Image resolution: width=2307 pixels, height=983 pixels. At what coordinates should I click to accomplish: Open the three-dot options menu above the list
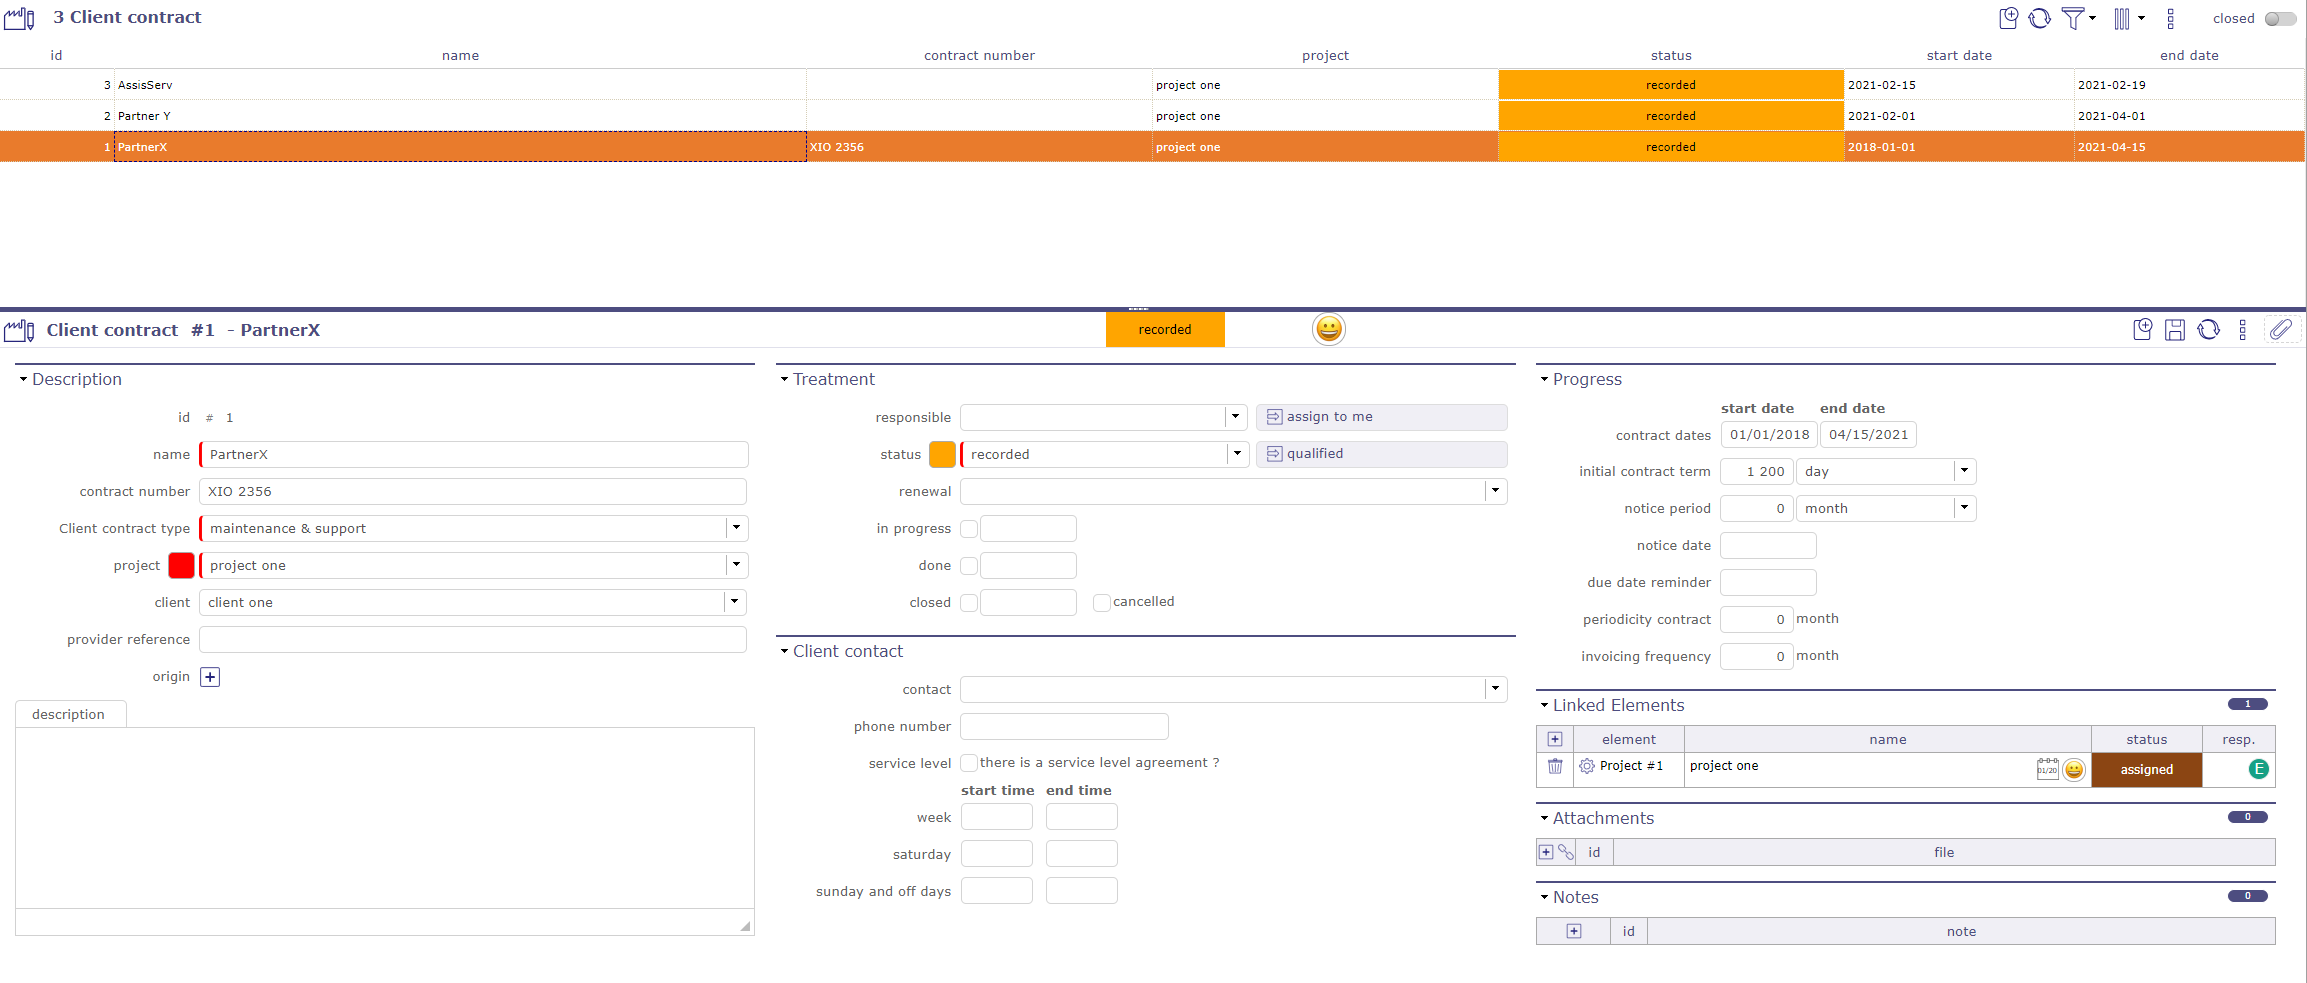2171,18
